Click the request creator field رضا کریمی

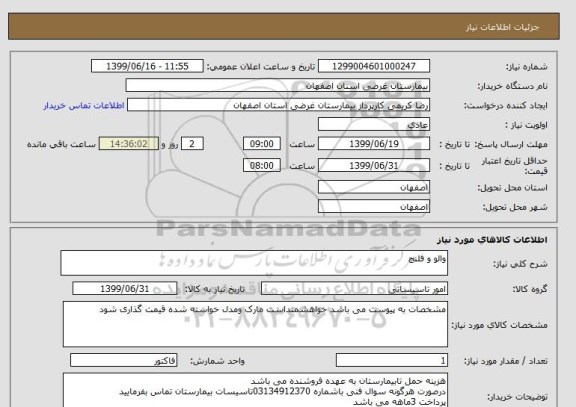(278, 105)
